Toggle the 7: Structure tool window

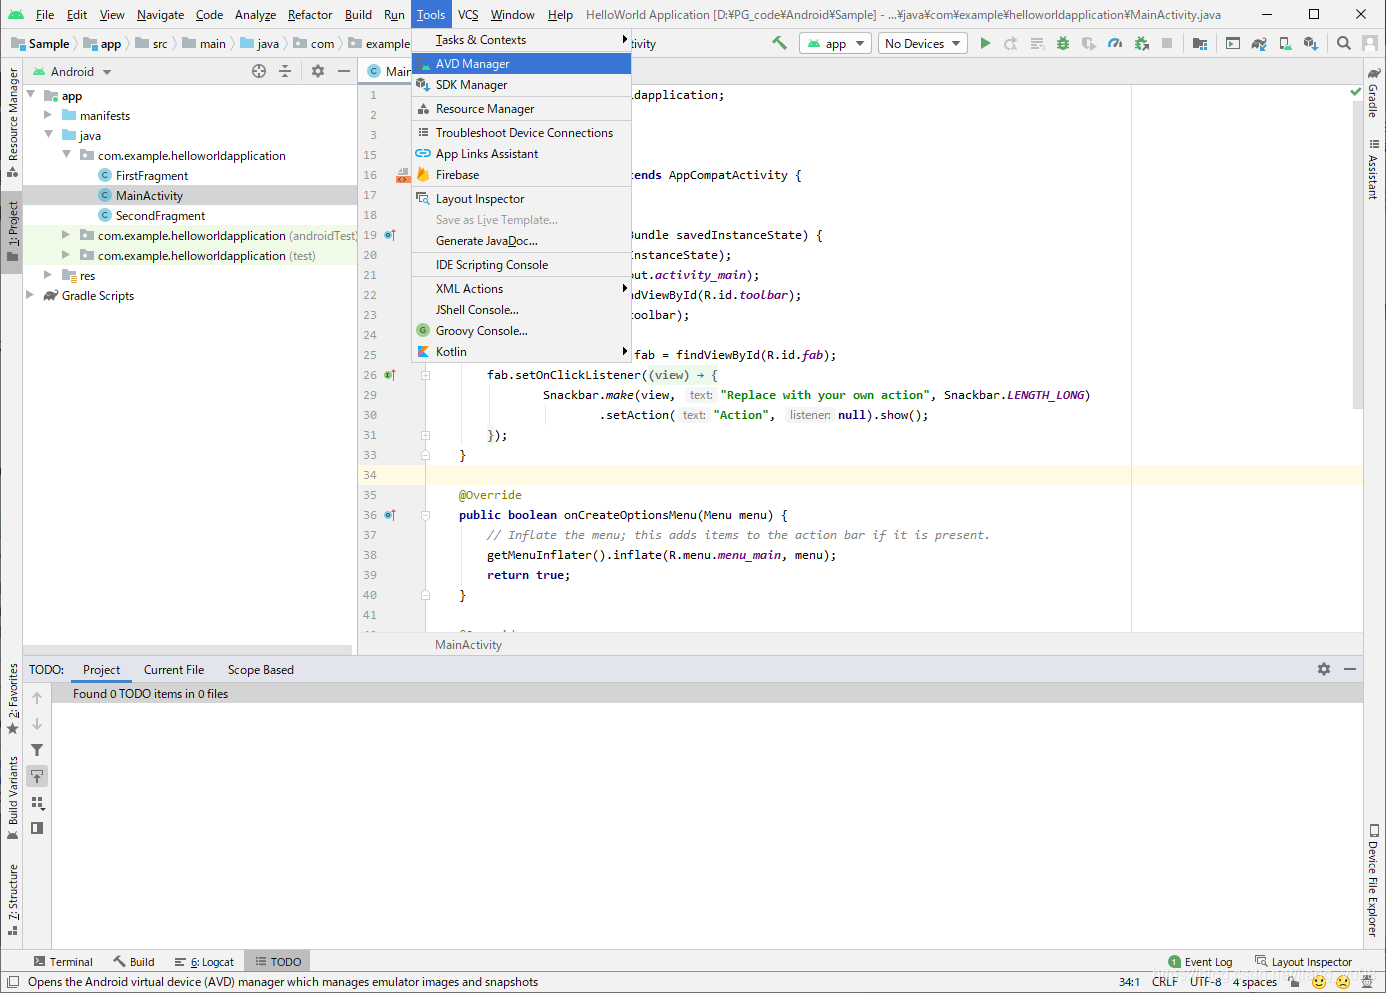(x=12, y=900)
